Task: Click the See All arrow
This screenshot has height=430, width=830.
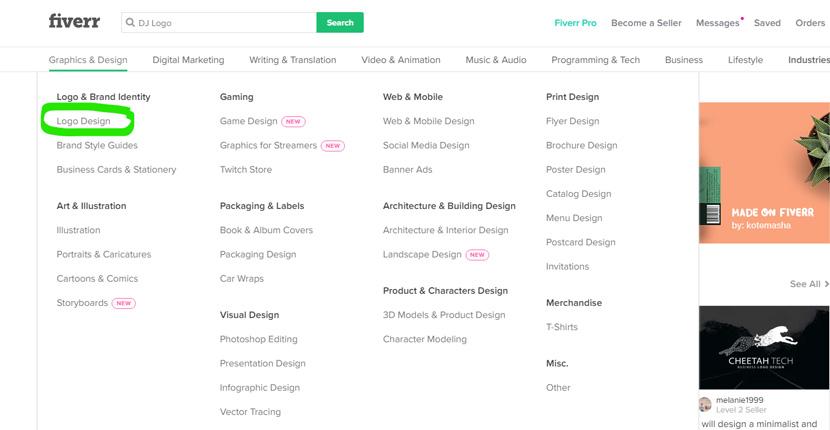Action: (826, 284)
